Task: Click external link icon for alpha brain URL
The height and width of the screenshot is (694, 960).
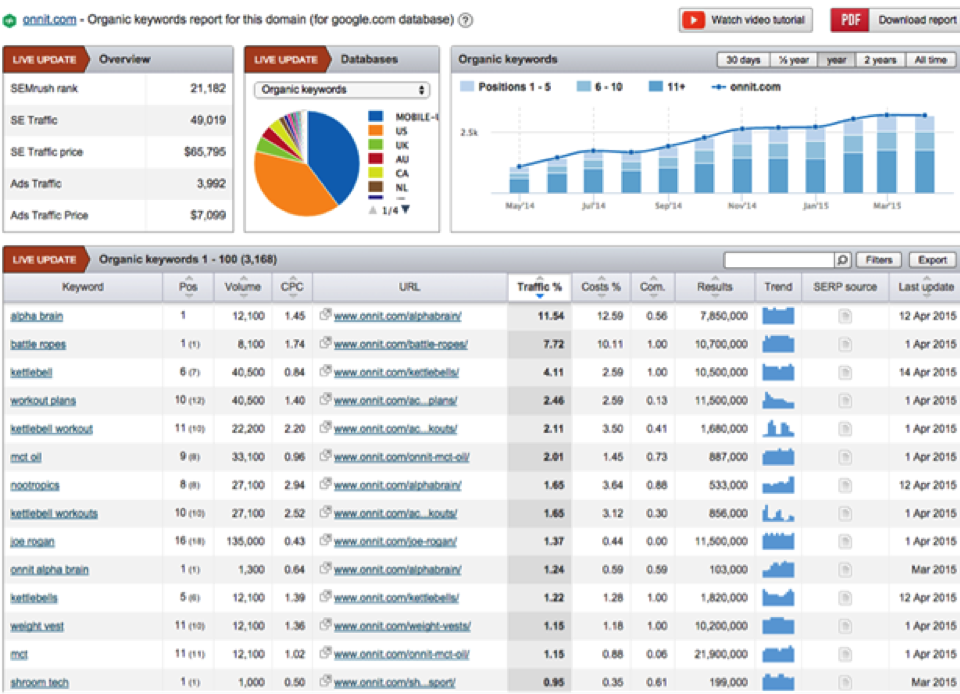Action: [x=326, y=315]
